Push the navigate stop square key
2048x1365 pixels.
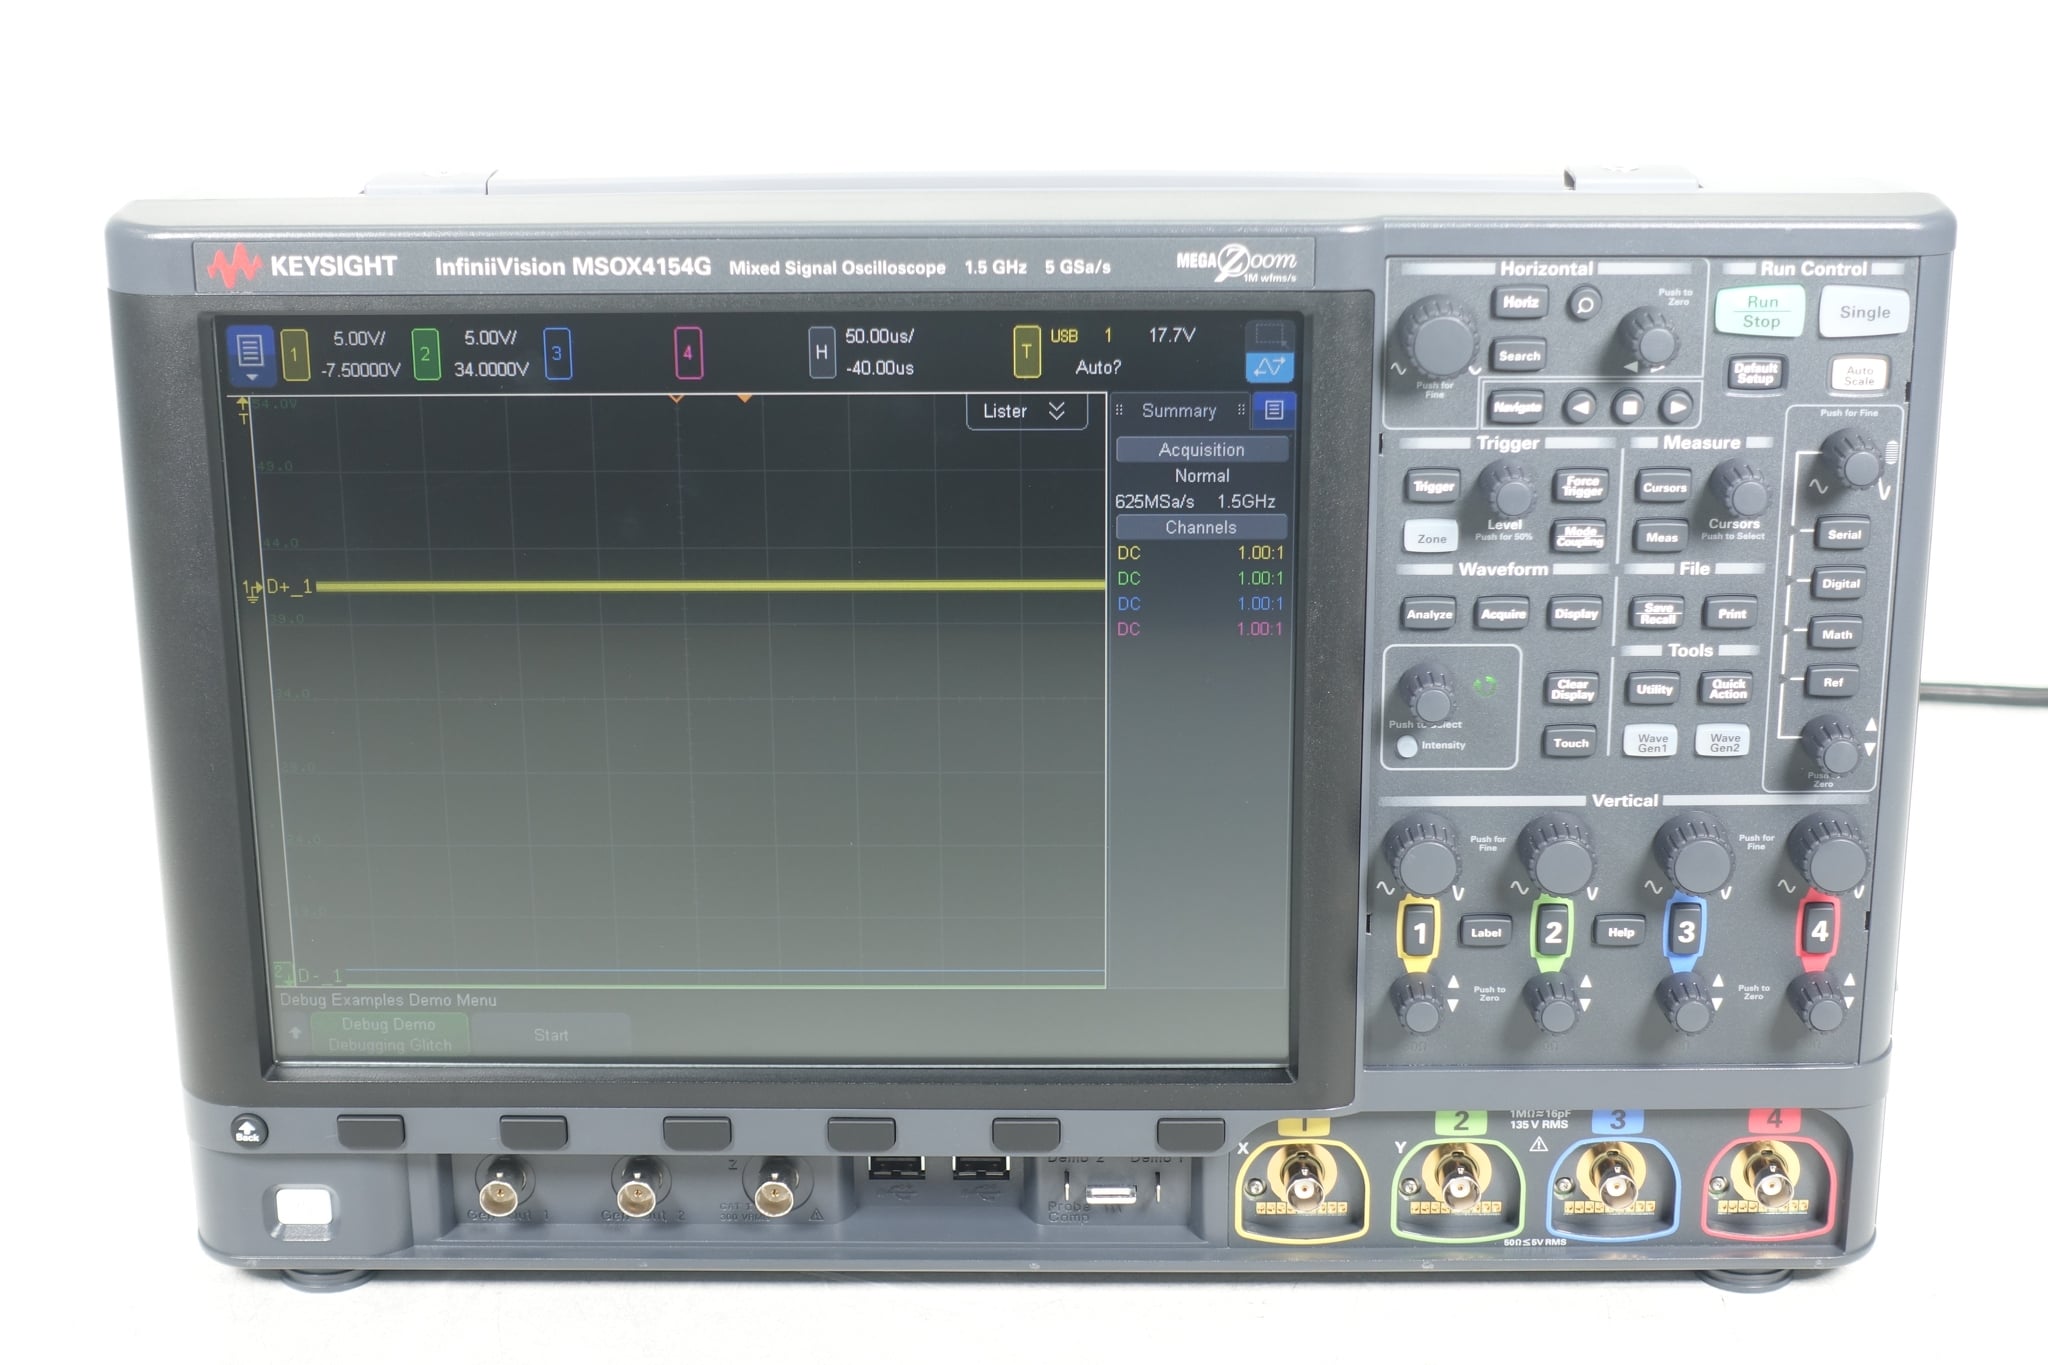pos(1628,407)
